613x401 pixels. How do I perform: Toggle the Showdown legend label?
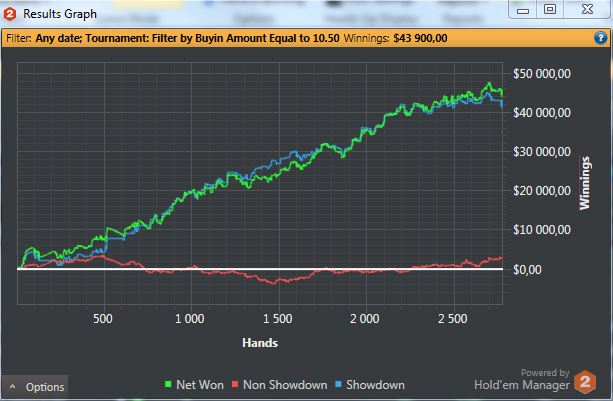(x=375, y=385)
